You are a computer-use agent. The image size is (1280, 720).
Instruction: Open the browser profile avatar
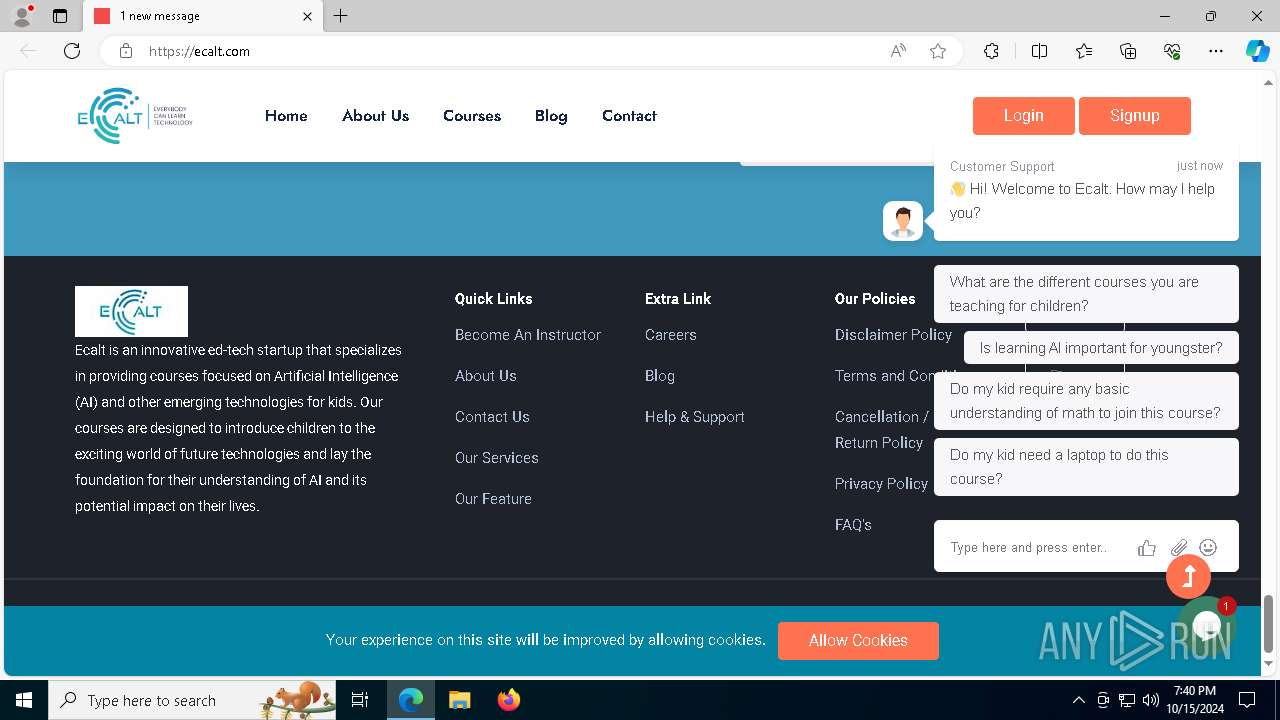click(21, 16)
